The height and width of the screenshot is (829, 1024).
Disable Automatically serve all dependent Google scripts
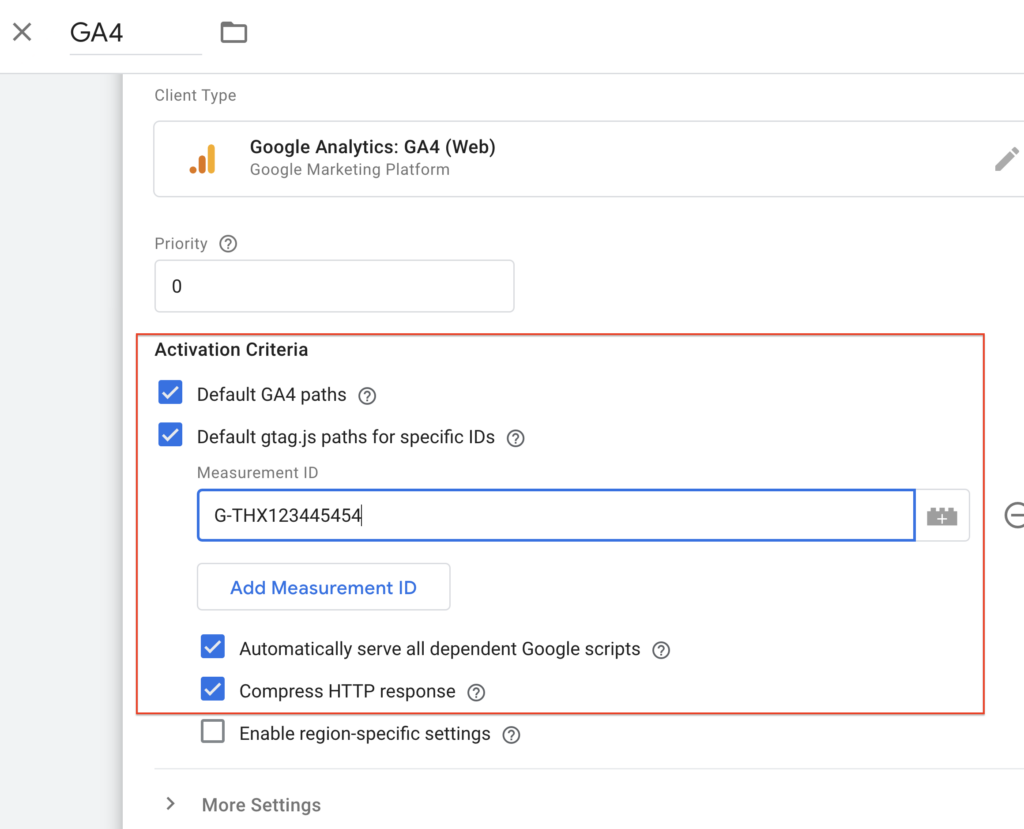tap(212, 648)
